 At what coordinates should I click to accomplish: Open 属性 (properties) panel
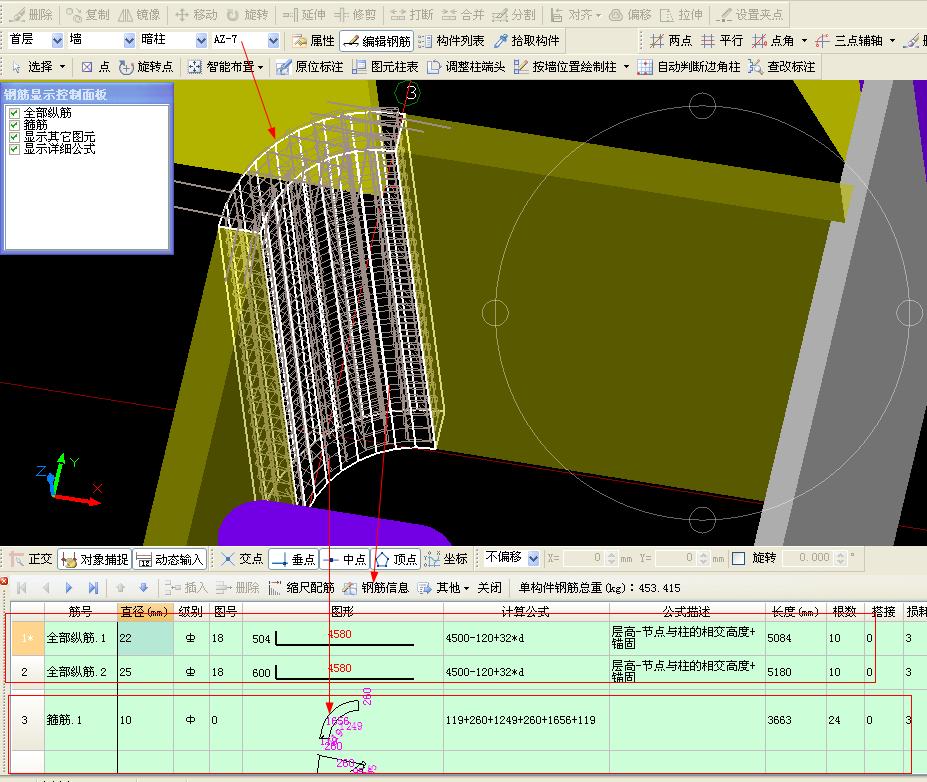point(315,40)
